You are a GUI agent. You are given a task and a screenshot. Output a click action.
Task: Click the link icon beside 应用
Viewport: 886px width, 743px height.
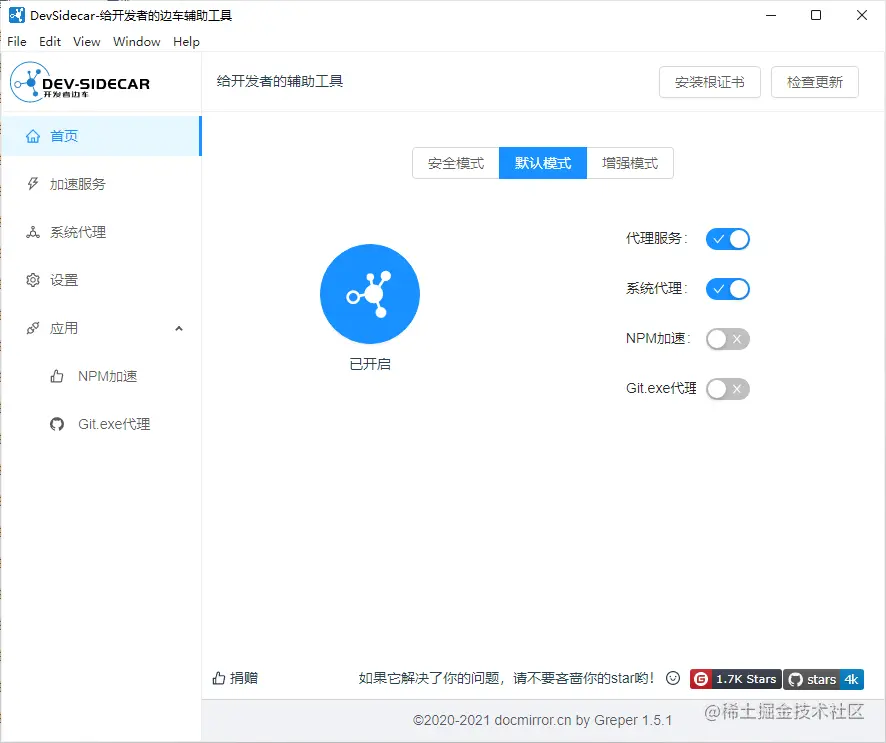pyautogui.click(x=33, y=328)
